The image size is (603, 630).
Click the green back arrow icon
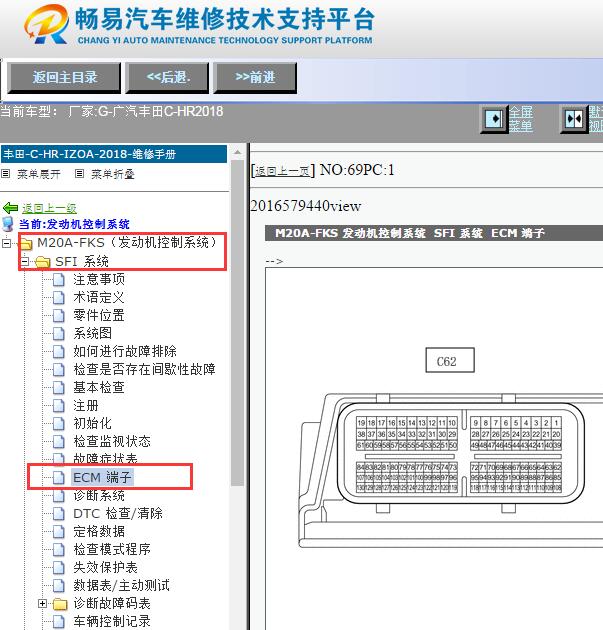pyautogui.click(x=10, y=208)
